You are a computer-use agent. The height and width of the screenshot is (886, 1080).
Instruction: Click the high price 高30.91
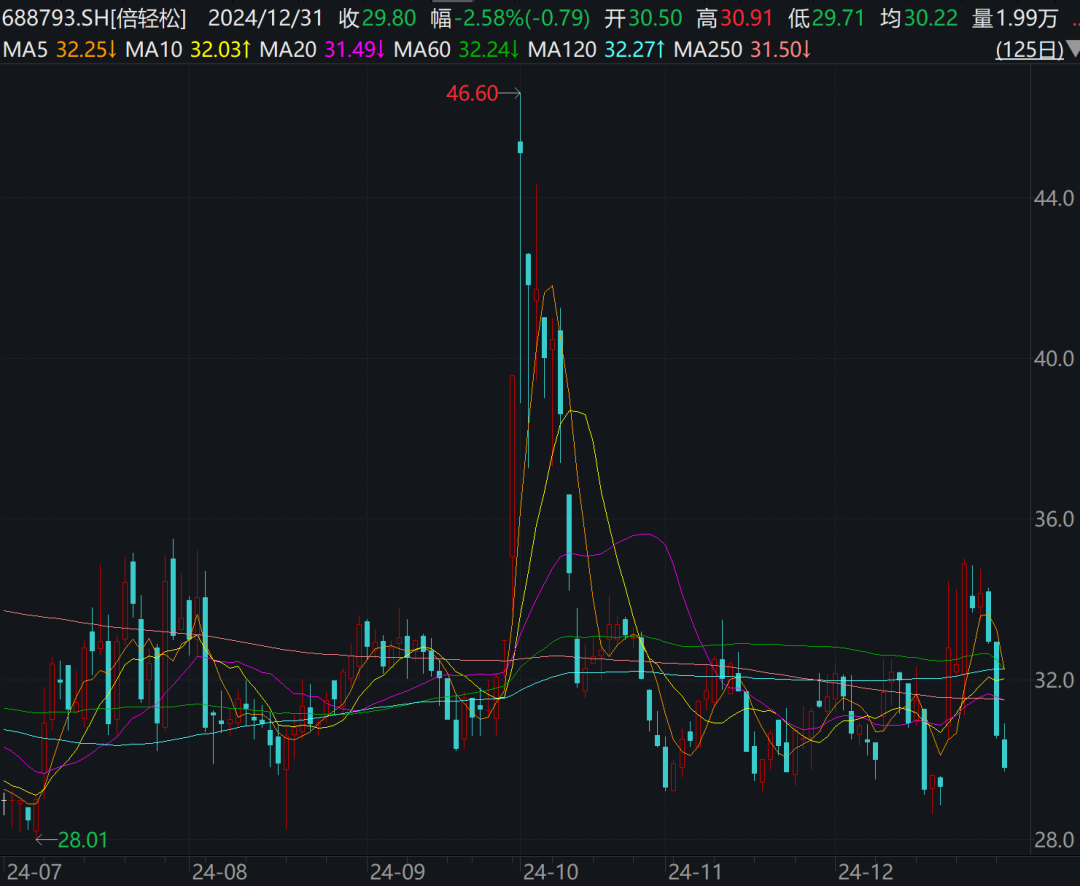coord(735,18)
